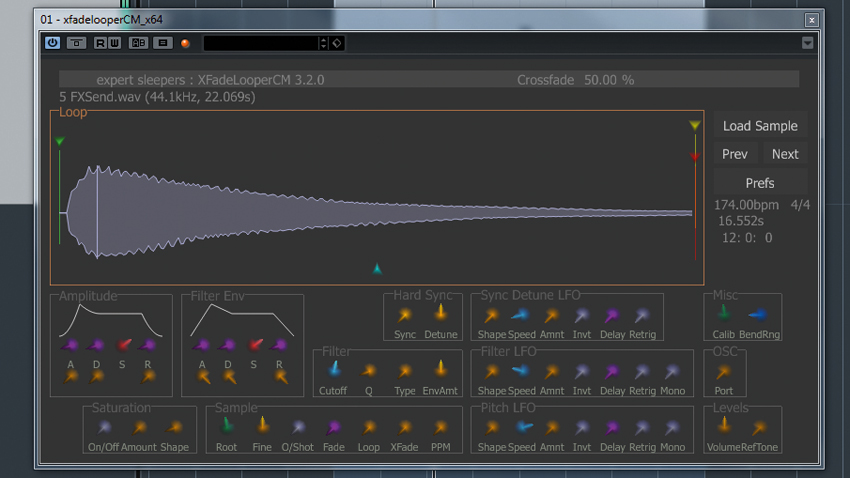Click the preset up/down stepper arrows
Image resolution: width=850 pixels, height=478 pixels.
tap(324, 43)
